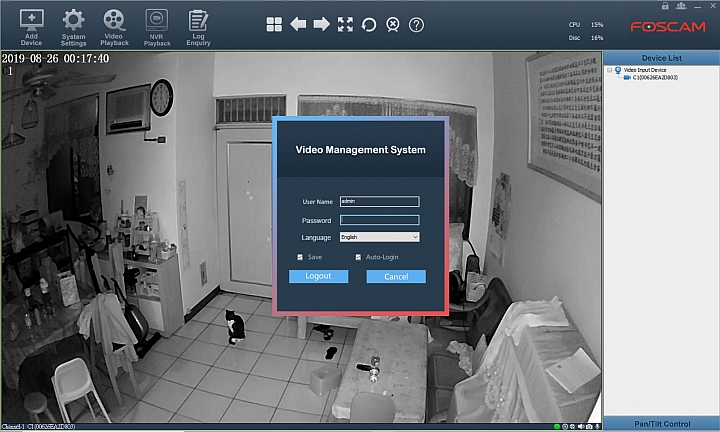Open the help question mark icon
Image resolution: width=720 pixels, height=432 pixels.
pyautogui.click(x=416, y=24)
